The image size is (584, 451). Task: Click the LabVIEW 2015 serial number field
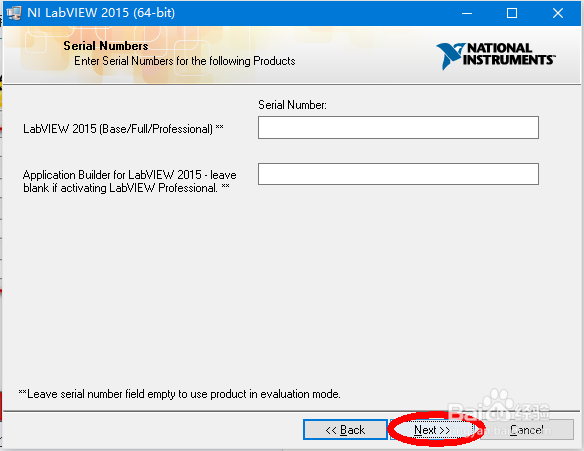click(x=398, y=127)
